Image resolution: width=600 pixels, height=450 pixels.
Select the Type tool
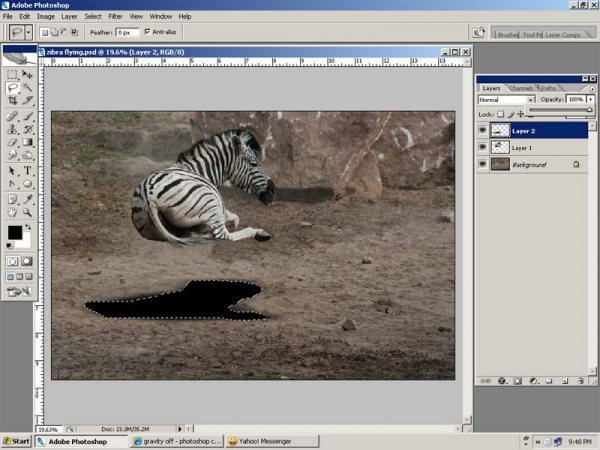[27, 171]
